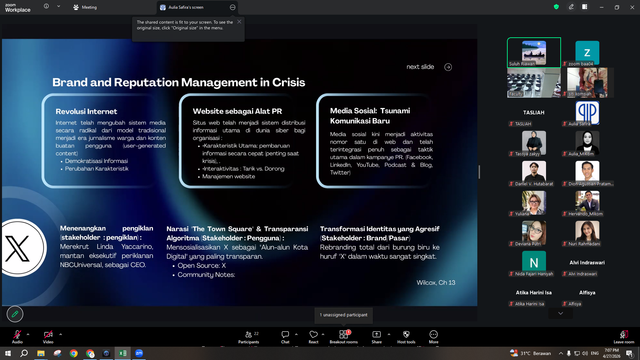The image size is (640, 360).
Task: Click the '1 unassigned participant' tooltip
Action: click(343, 315)
